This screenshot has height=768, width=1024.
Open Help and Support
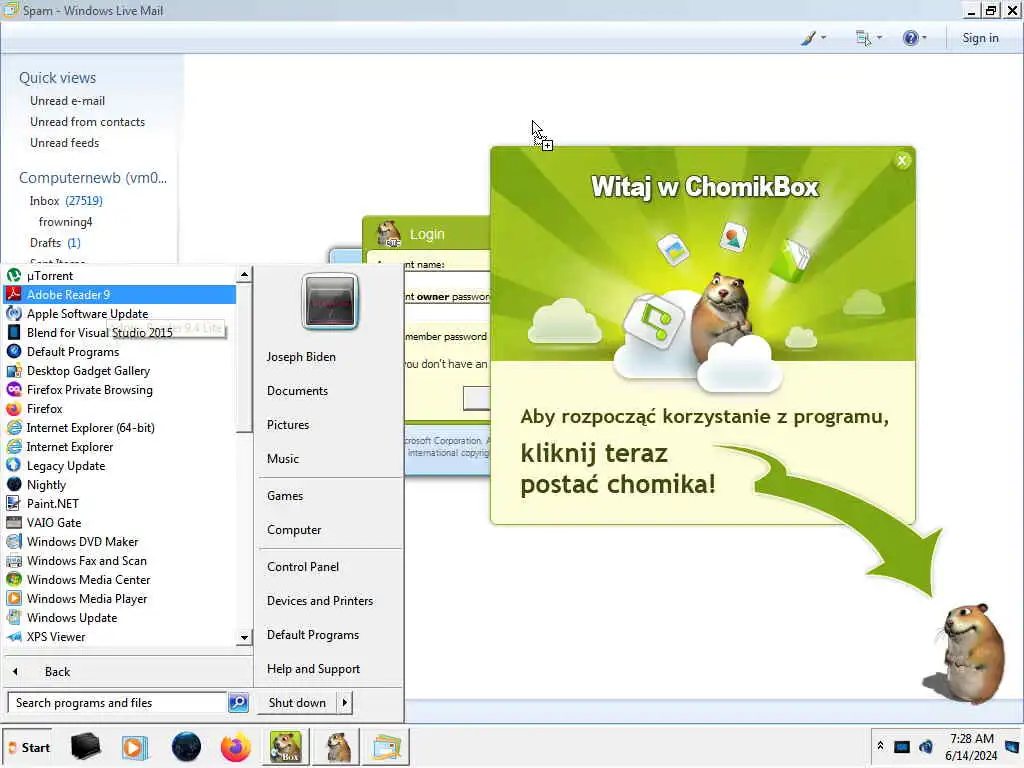pyautogui.click(x=313, y=669)
